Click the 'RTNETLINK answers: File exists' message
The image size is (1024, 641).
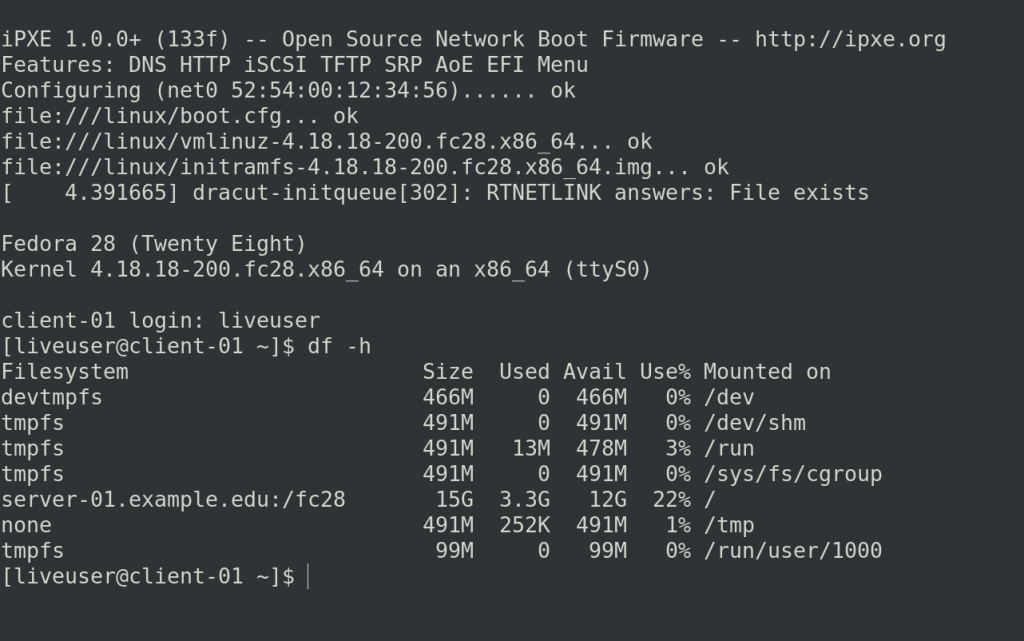tap(677, 193)
